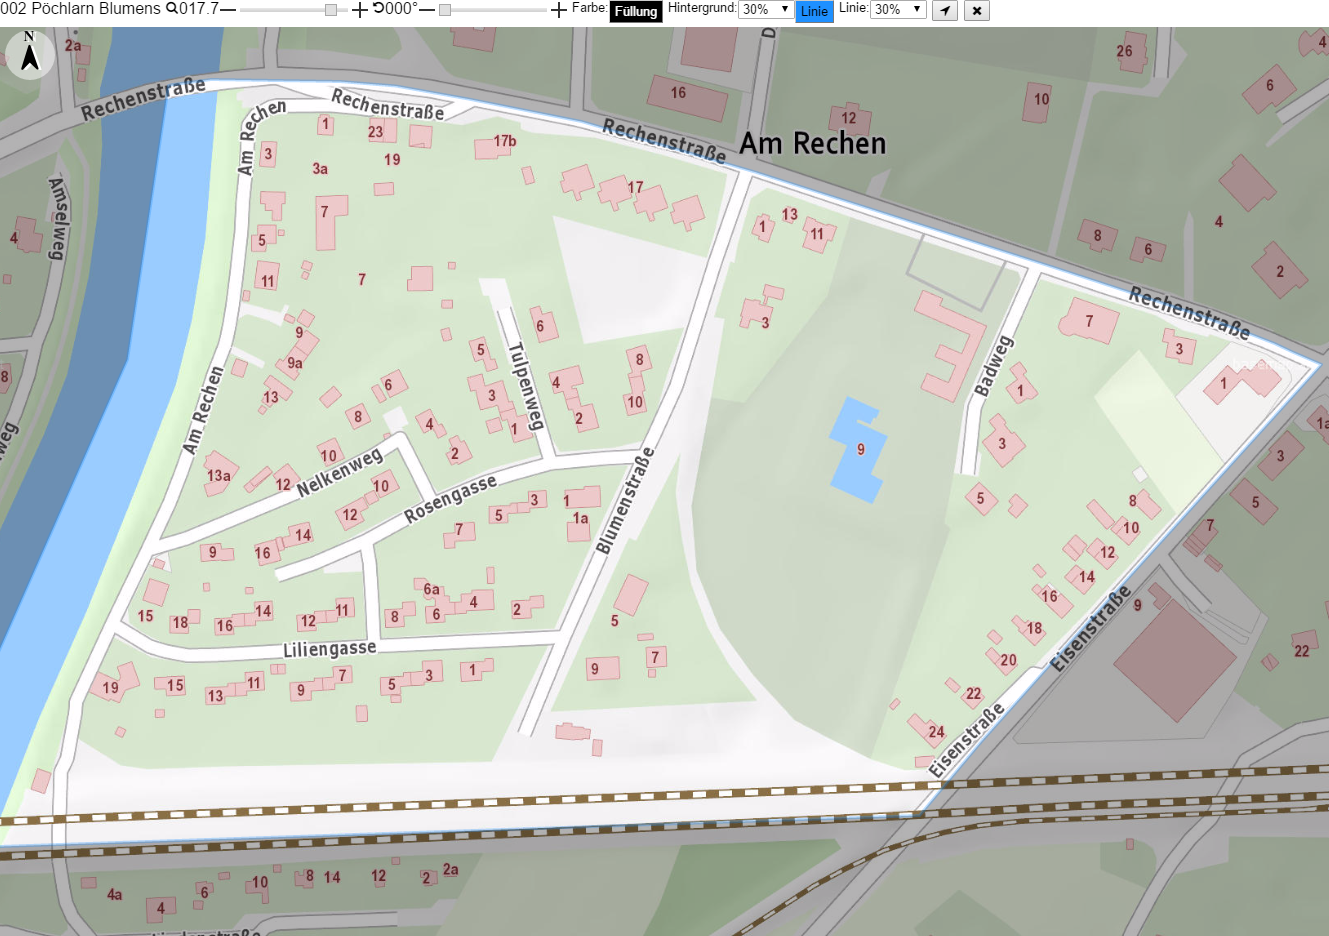Increase zoom with the plus icon
The width and height of the screenshot is (1329, 936).
coord(360,10)
